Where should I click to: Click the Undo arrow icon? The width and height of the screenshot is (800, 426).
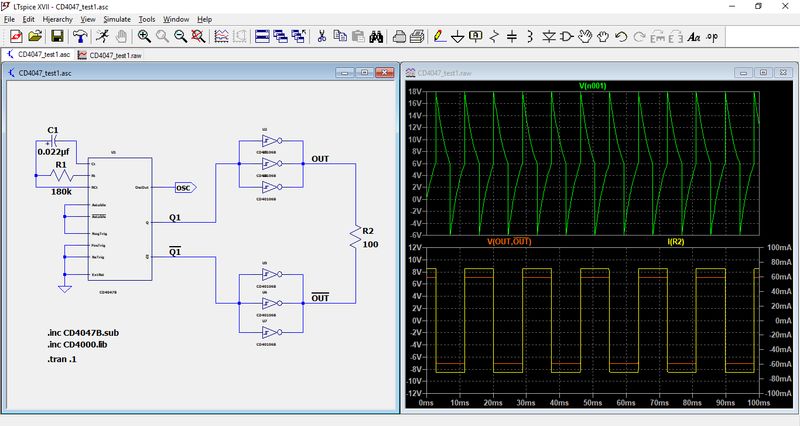pyautogui.click(x=621, y=36)
